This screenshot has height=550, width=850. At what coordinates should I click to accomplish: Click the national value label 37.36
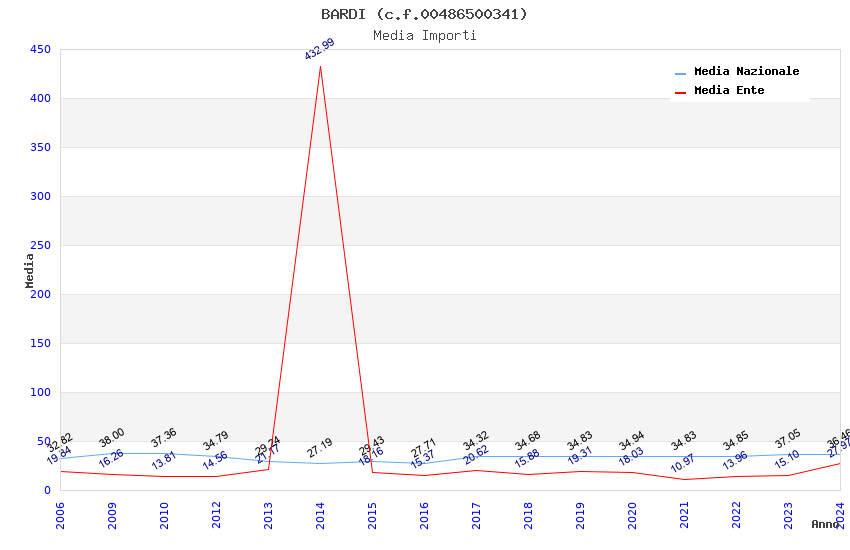(x=164, y=438)
